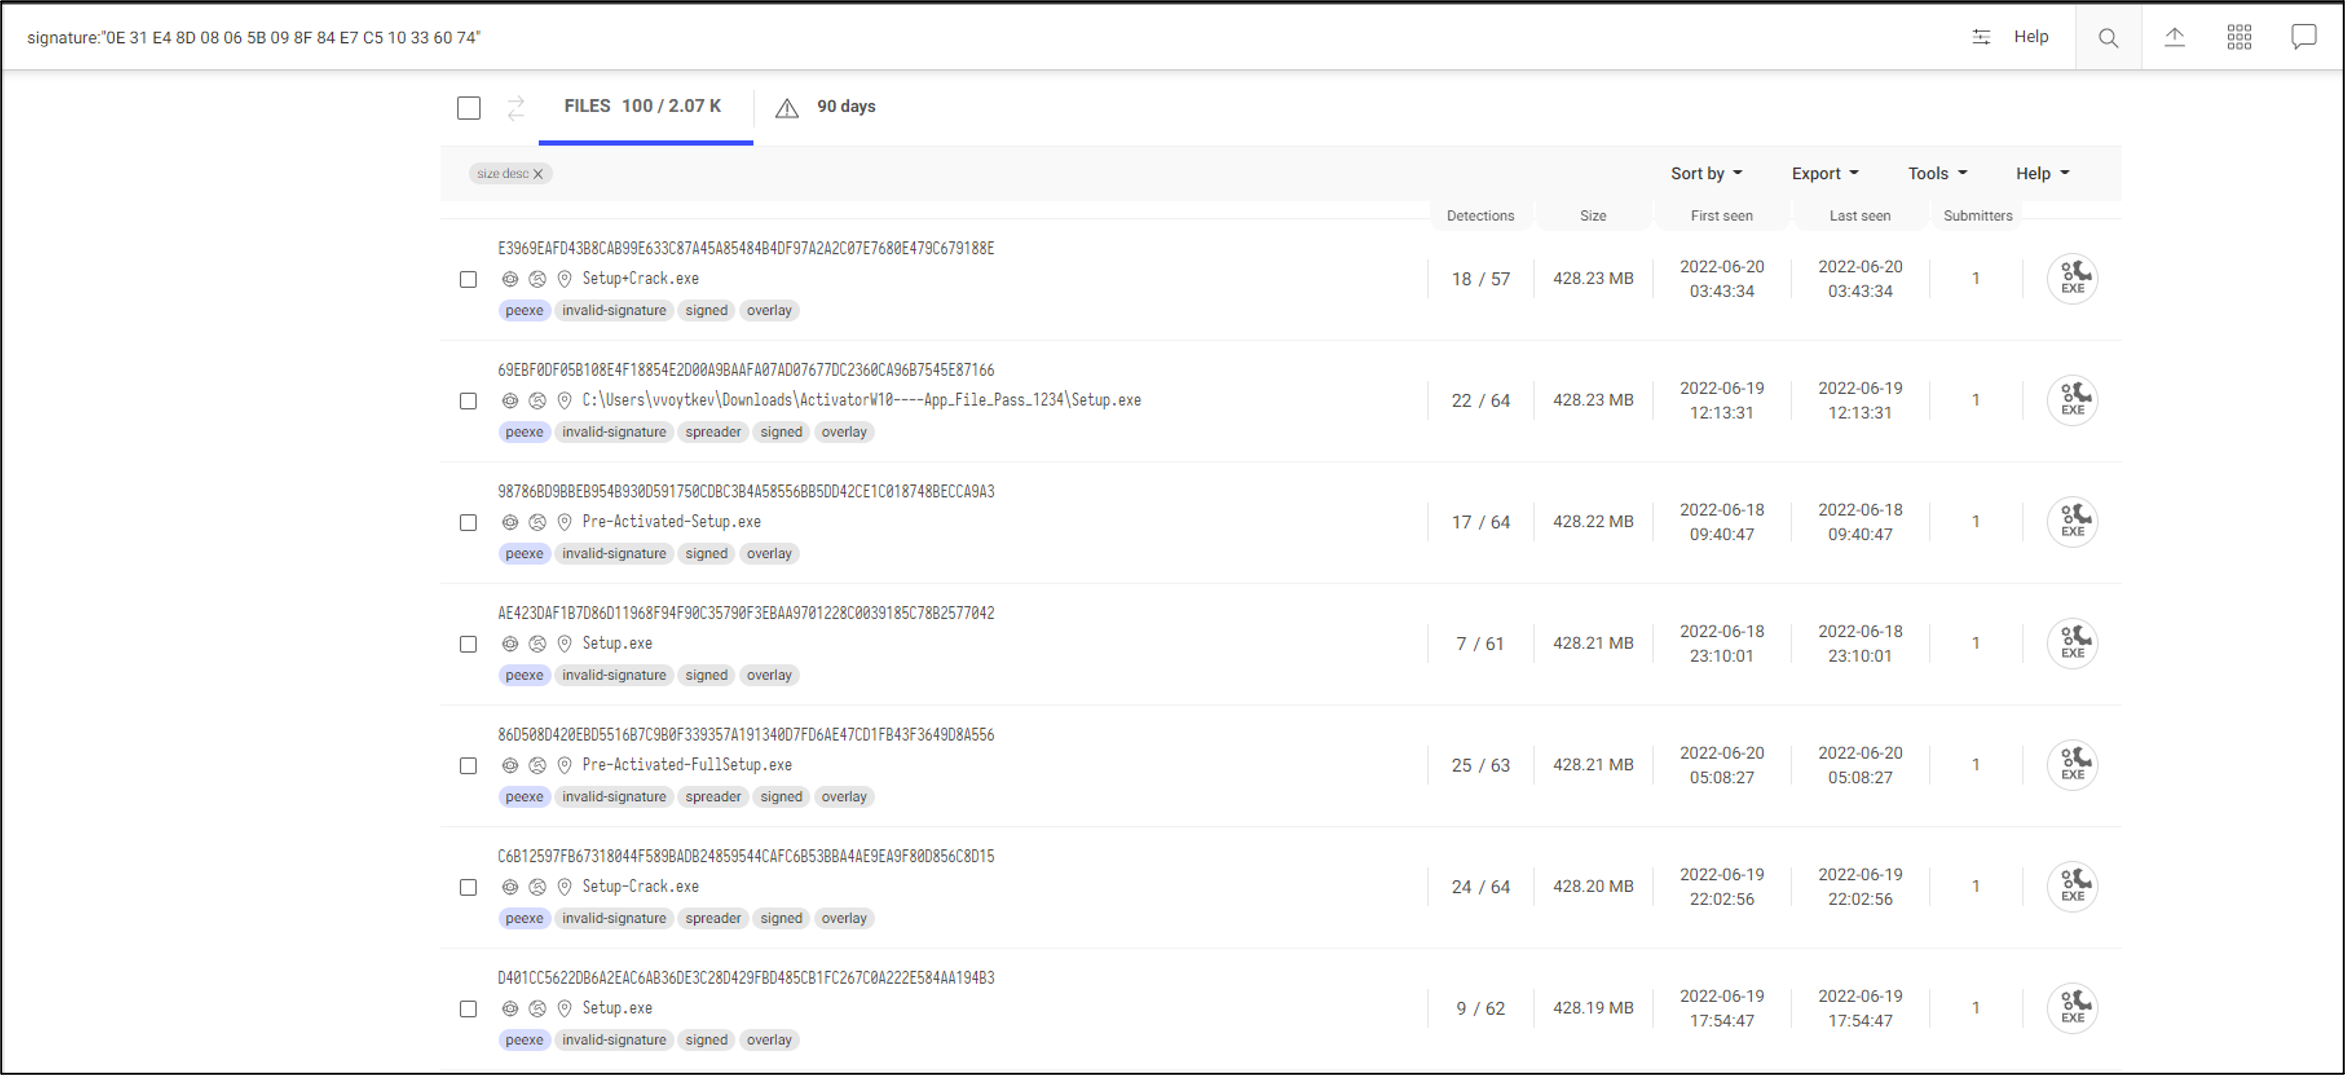Image resolution: width=2346 pixels, height=1076 pixels.
Task: Click the upload file icon
Action: pos(2174,38)
